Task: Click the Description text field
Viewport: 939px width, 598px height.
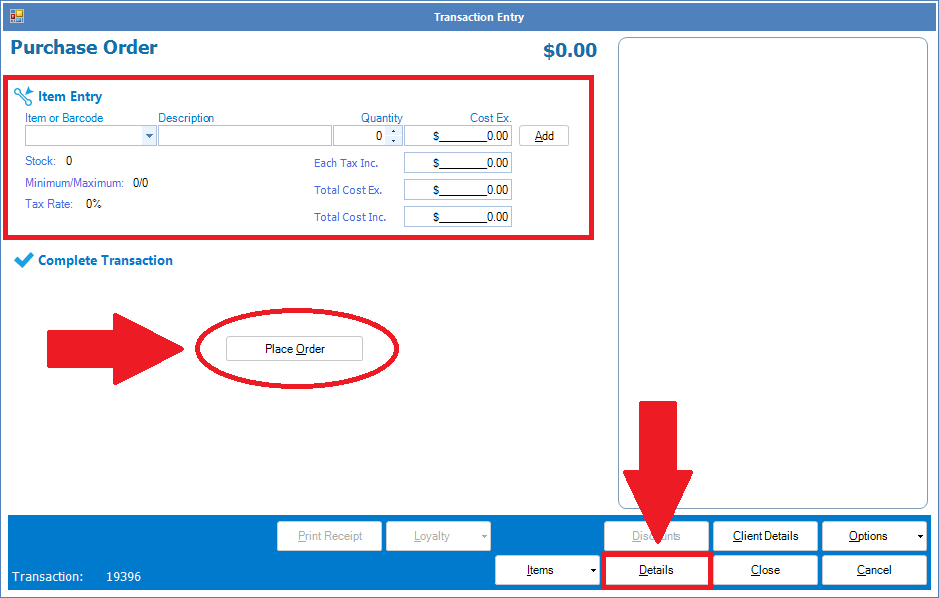Action: (x=244, y=136)
